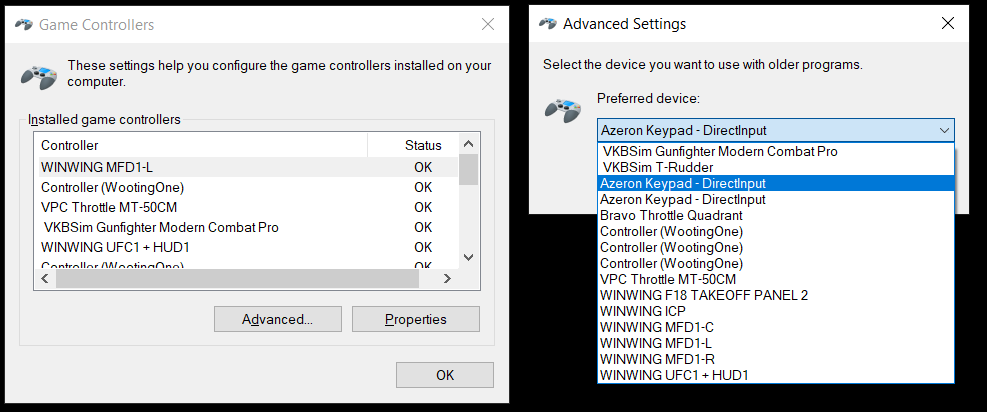The image size is (987, 412).
Task: Select Bravo Throttle Quadrant in the dropdown
Action: [671, 215]
